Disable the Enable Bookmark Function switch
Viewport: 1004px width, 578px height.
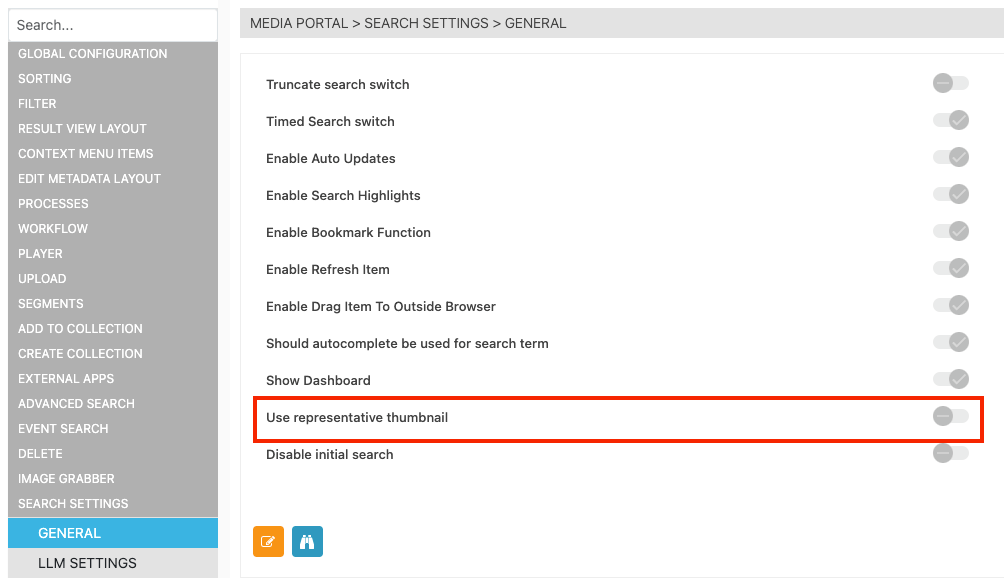coord(949,231)
